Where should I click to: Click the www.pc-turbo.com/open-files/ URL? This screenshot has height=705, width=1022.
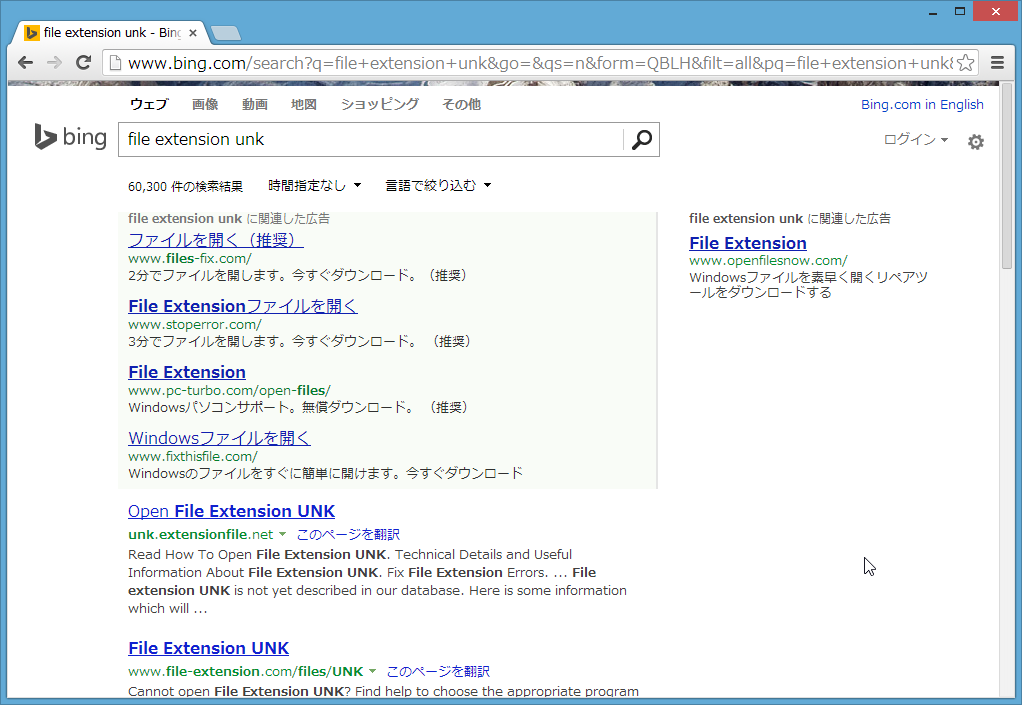(x=229, y=390)
